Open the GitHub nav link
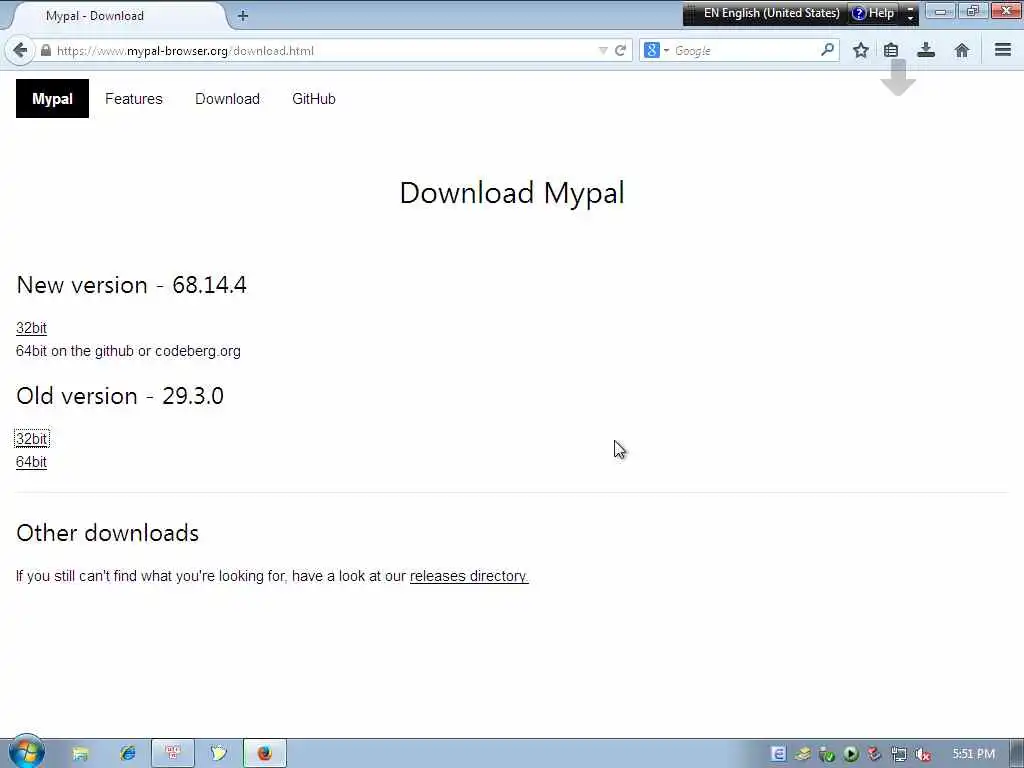Viewport: 1024px width, 768px height. [x=313, y=99]
